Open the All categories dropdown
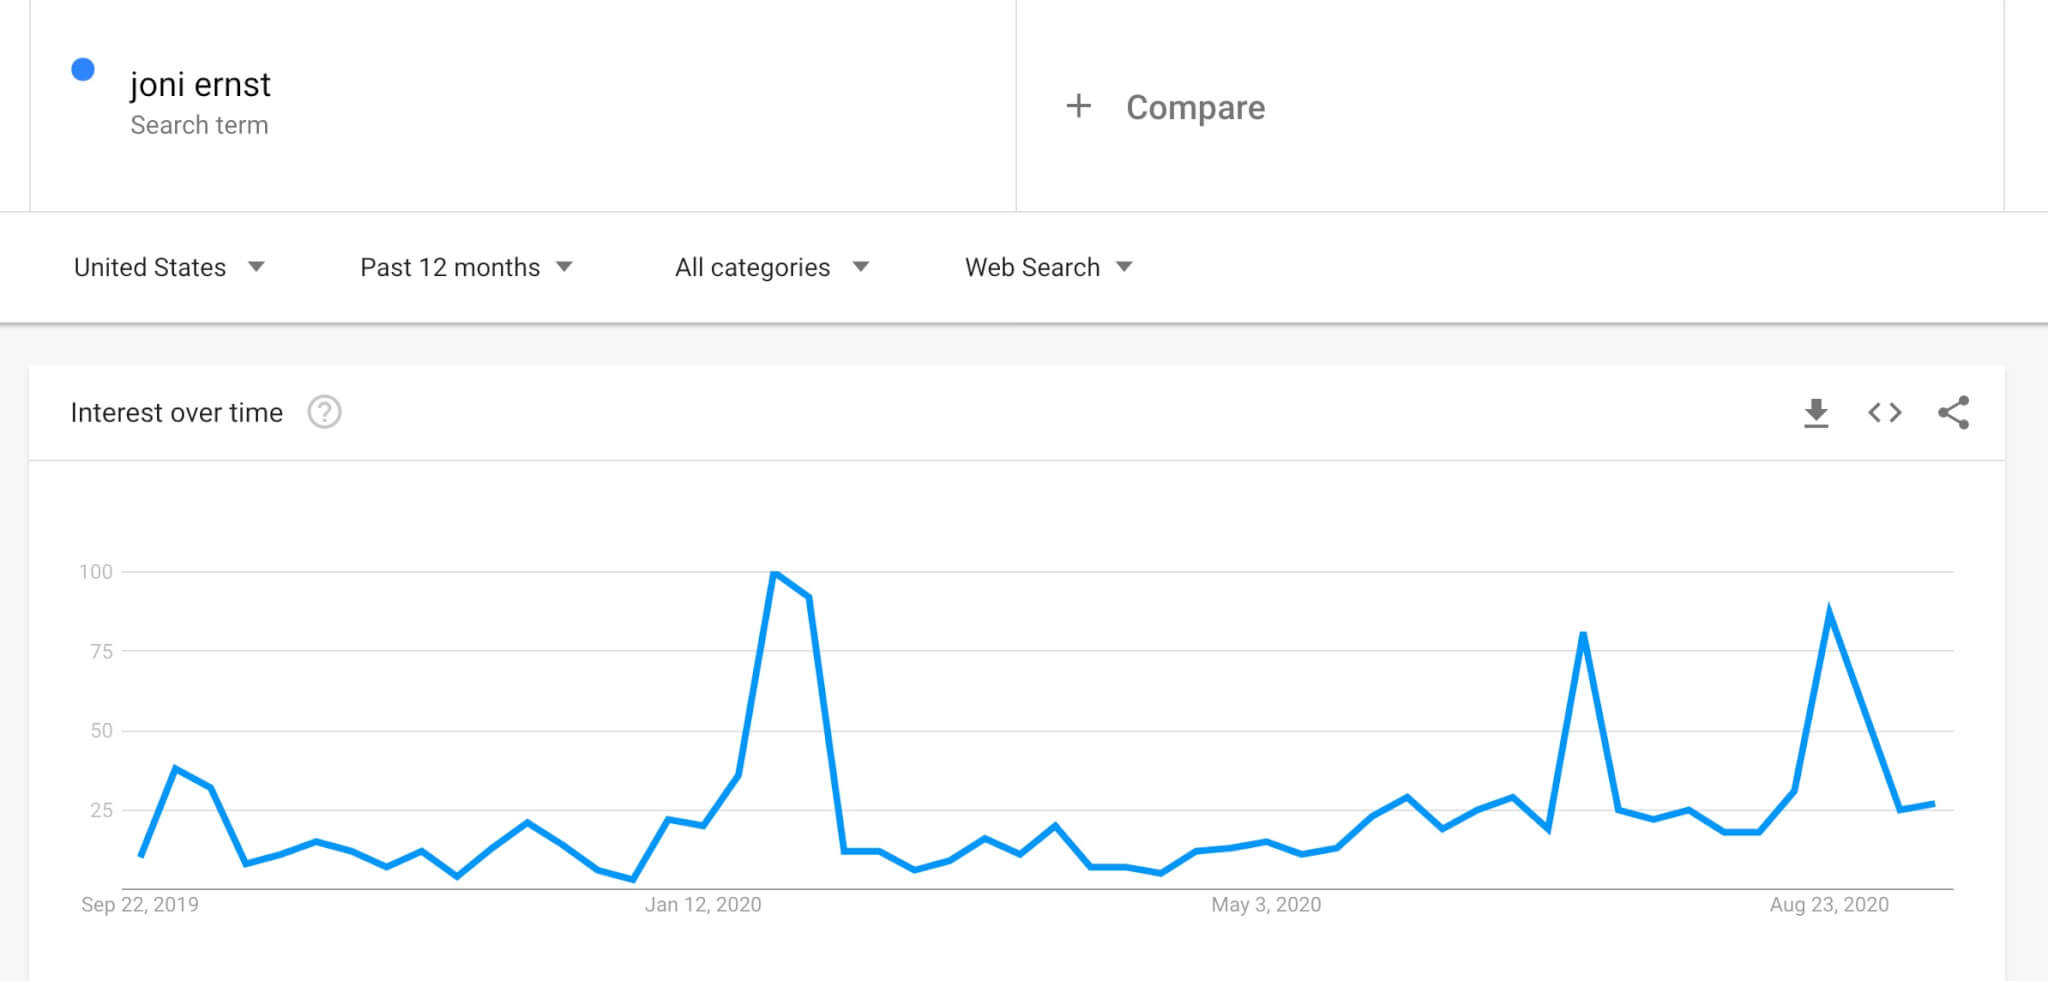Image resolution: width=2048 pixels, height=981 pixels. coord(771,267)
